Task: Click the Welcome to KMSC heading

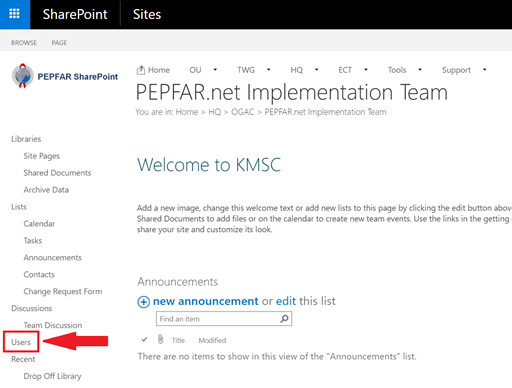Action: 209,165
